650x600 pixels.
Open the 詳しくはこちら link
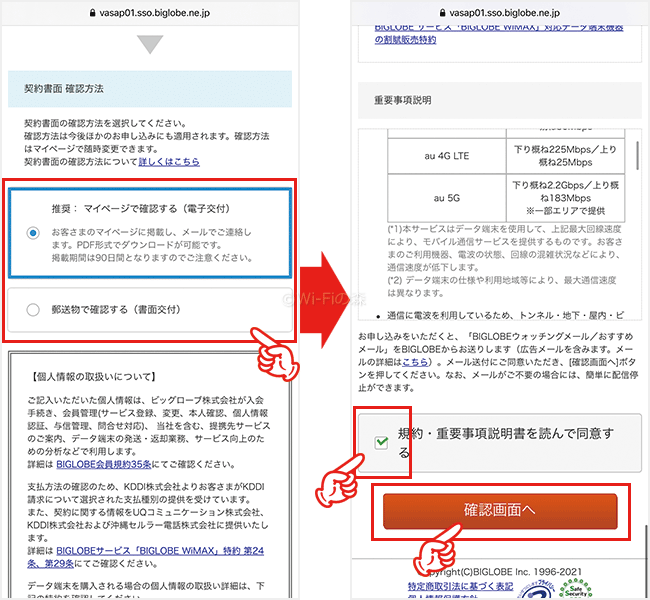169,162
